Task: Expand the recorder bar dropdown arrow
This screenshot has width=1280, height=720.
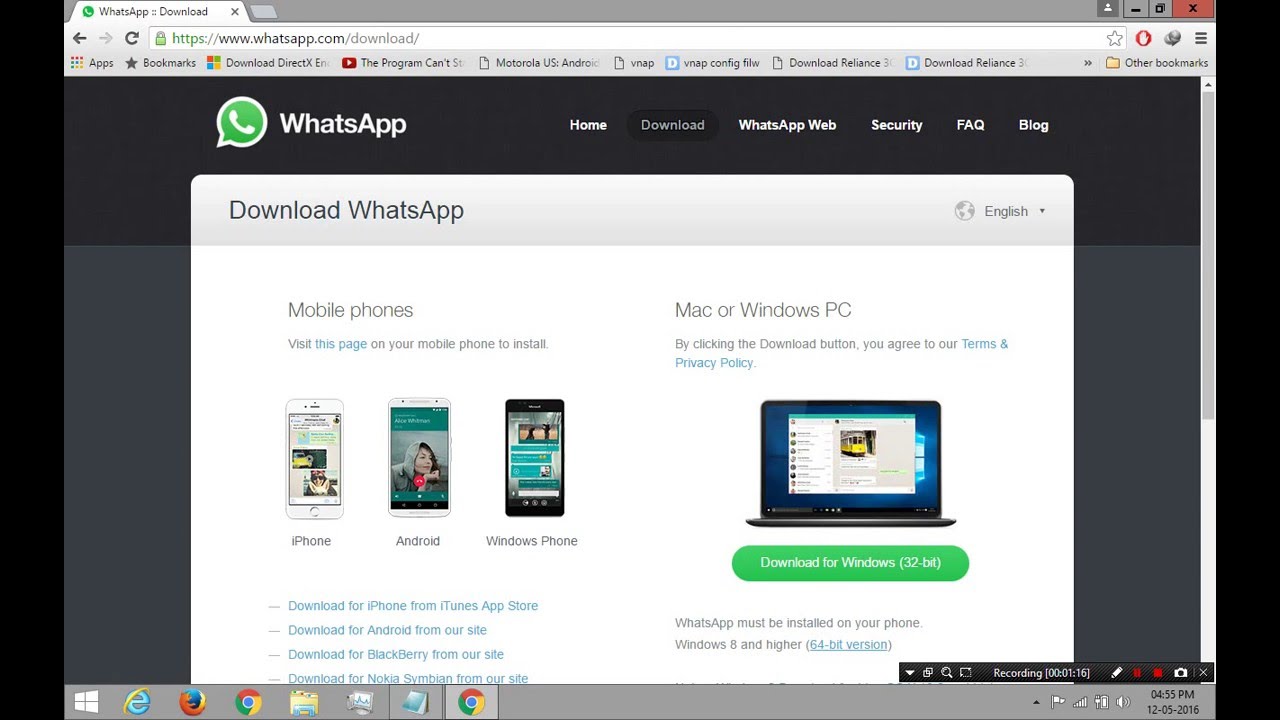Action: tap(909, 673)
